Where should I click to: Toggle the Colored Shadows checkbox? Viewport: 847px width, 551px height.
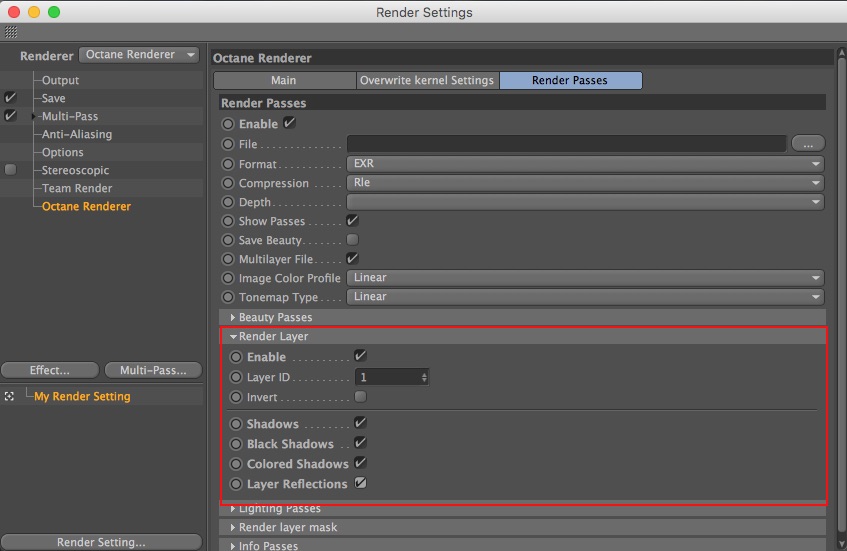click(360, 462)
